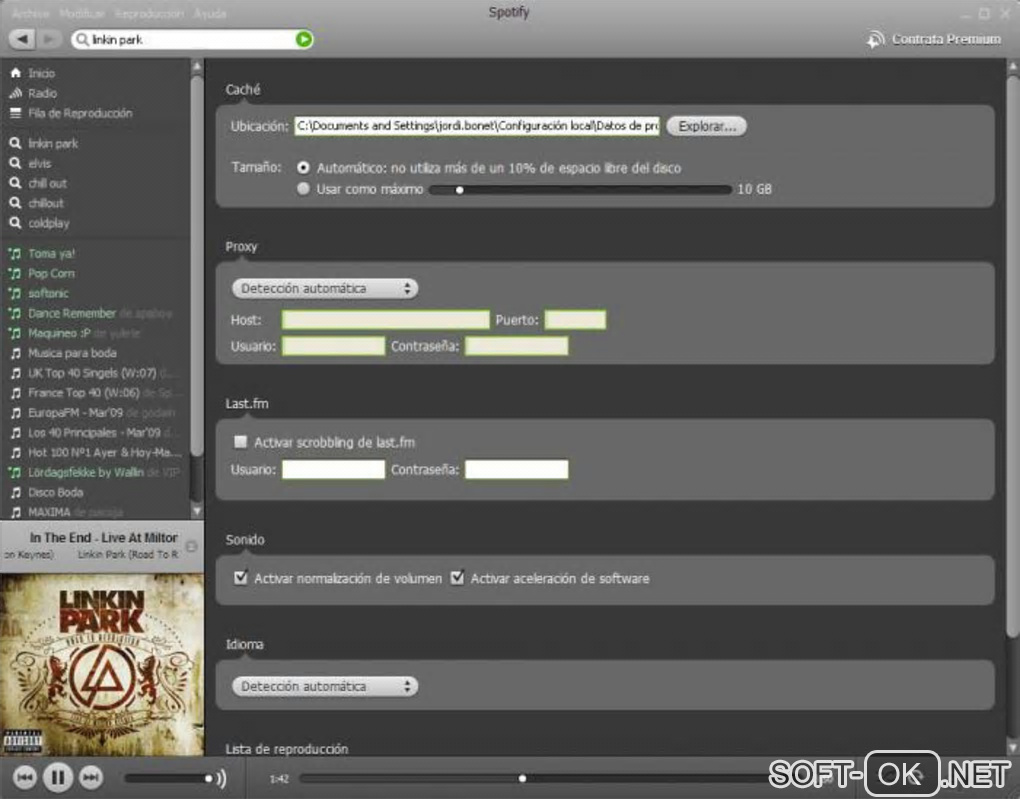Image resolution: width=1020 pixels, height=799 pixels.
Task: Click the cache Ubicación path field
Action: (x=477, y=126)
